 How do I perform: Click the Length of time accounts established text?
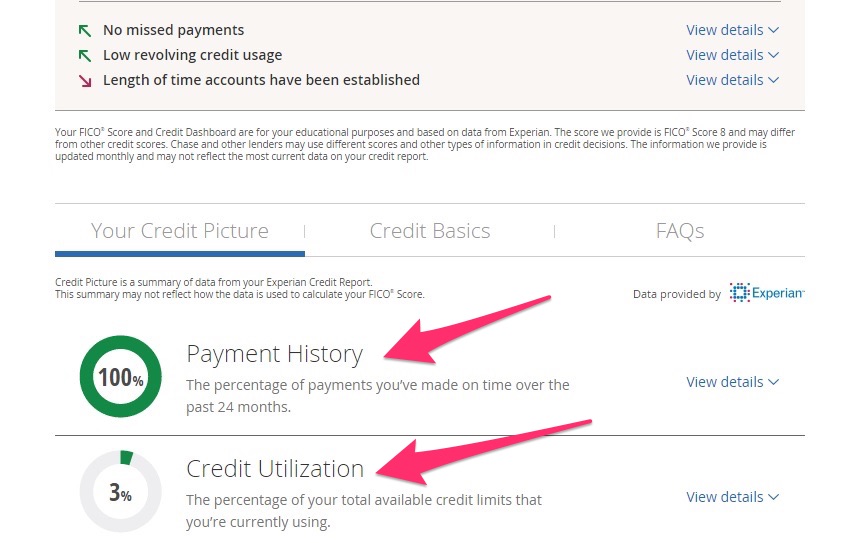point(261,80)
